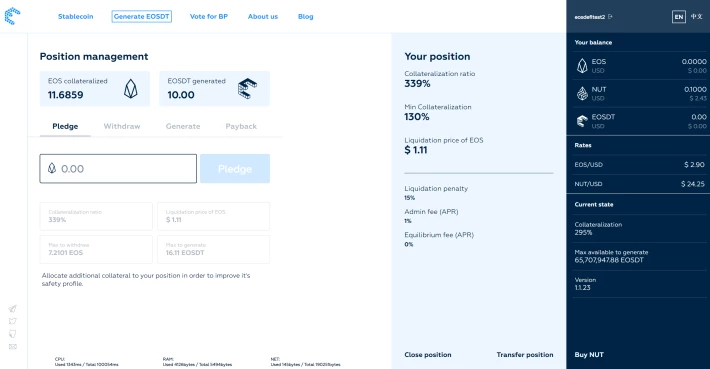710x369 pixels.
Task: Click the Min Collateralization 130% value
Action: click(x=417, y=117)
